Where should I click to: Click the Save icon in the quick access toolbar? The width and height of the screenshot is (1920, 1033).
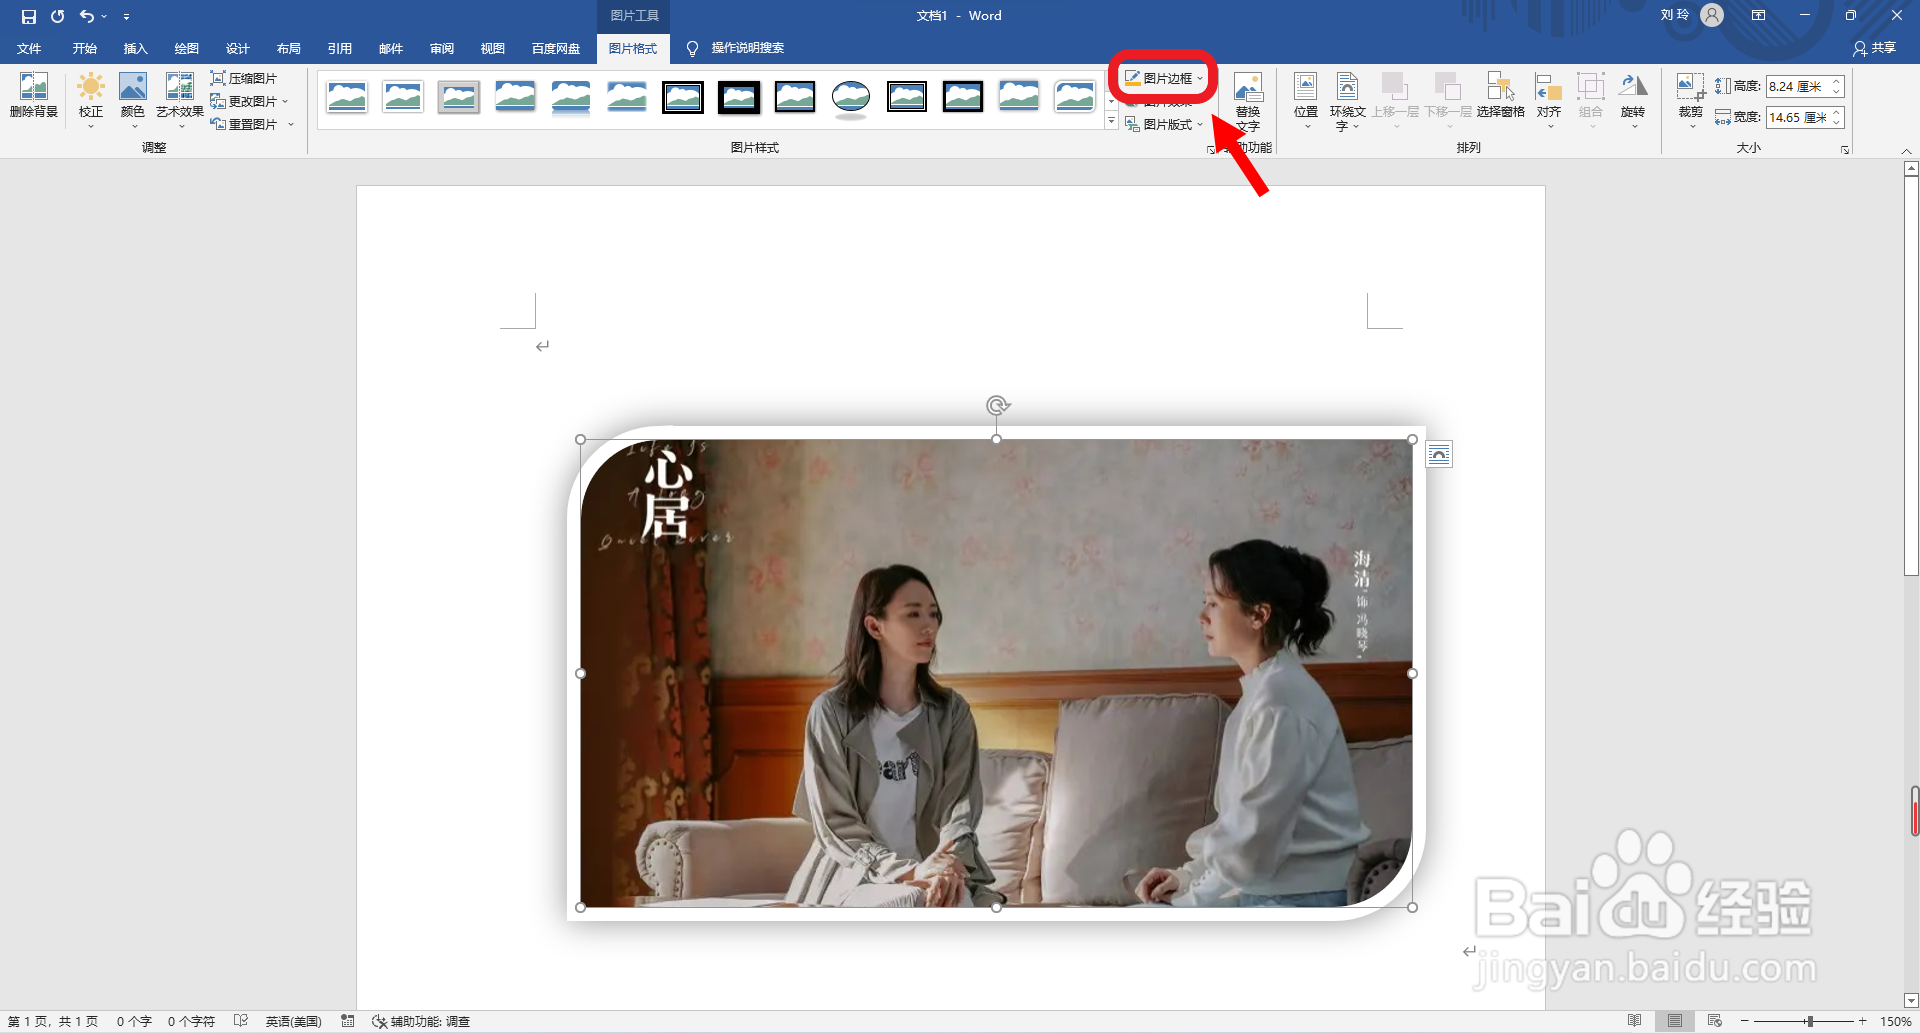(29, 16)
